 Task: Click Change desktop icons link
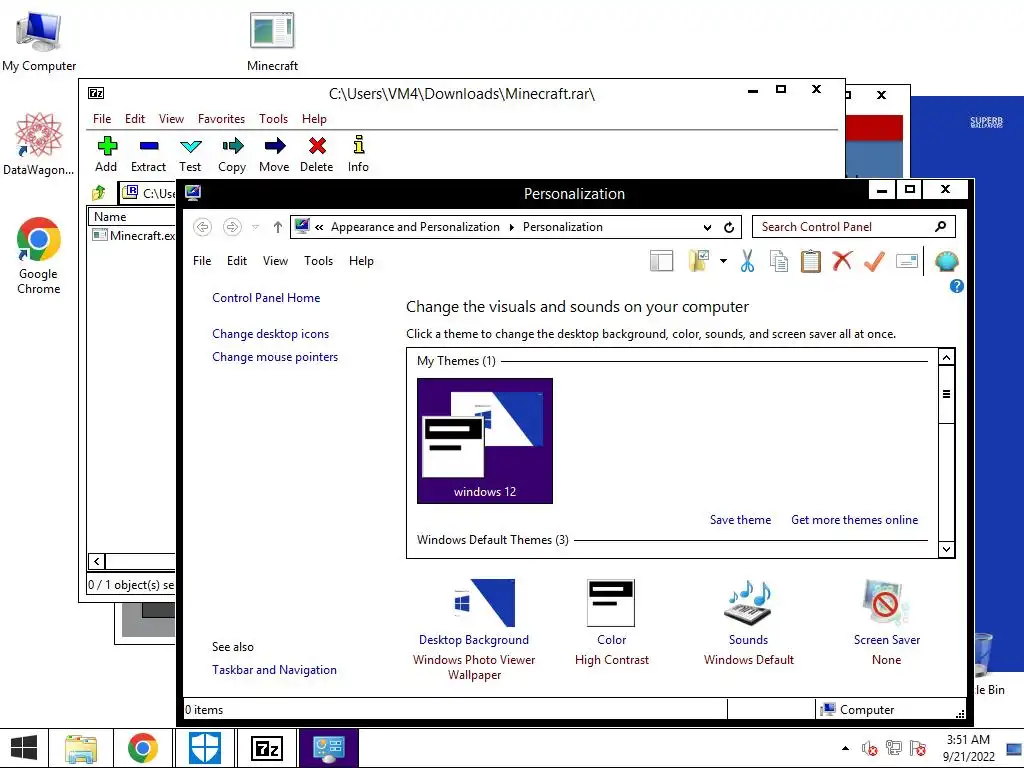coord(270,334)
